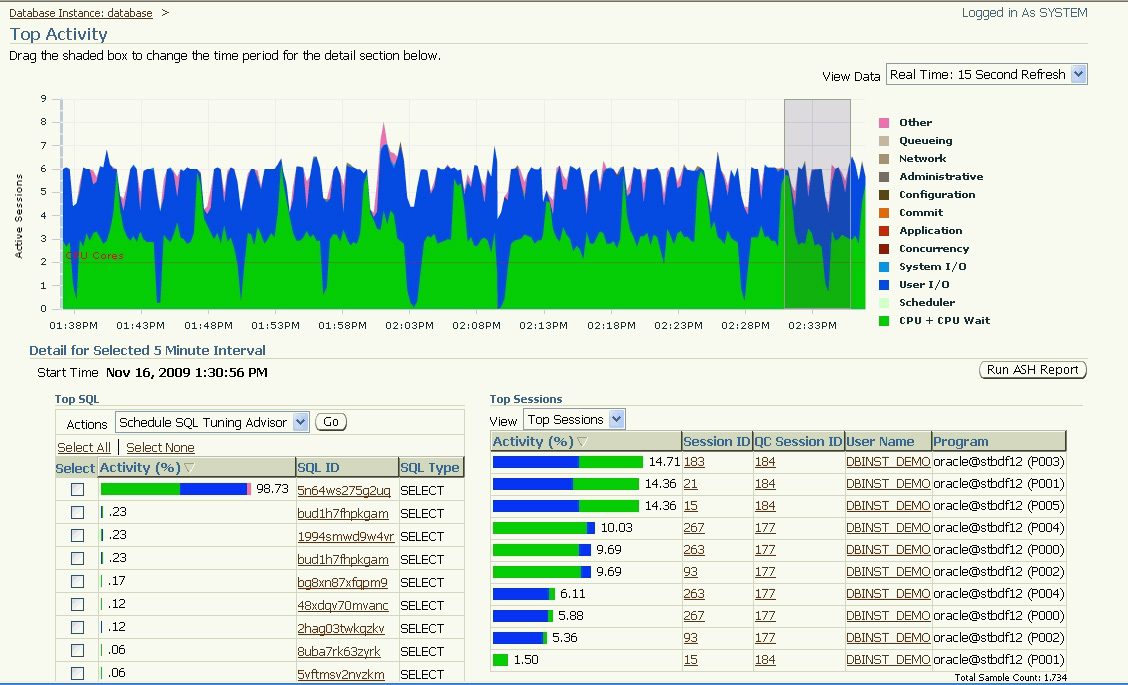The image size is (1128, 685).
Task: Click the User I/O legend color square
Action: click(x=884, y=285)
